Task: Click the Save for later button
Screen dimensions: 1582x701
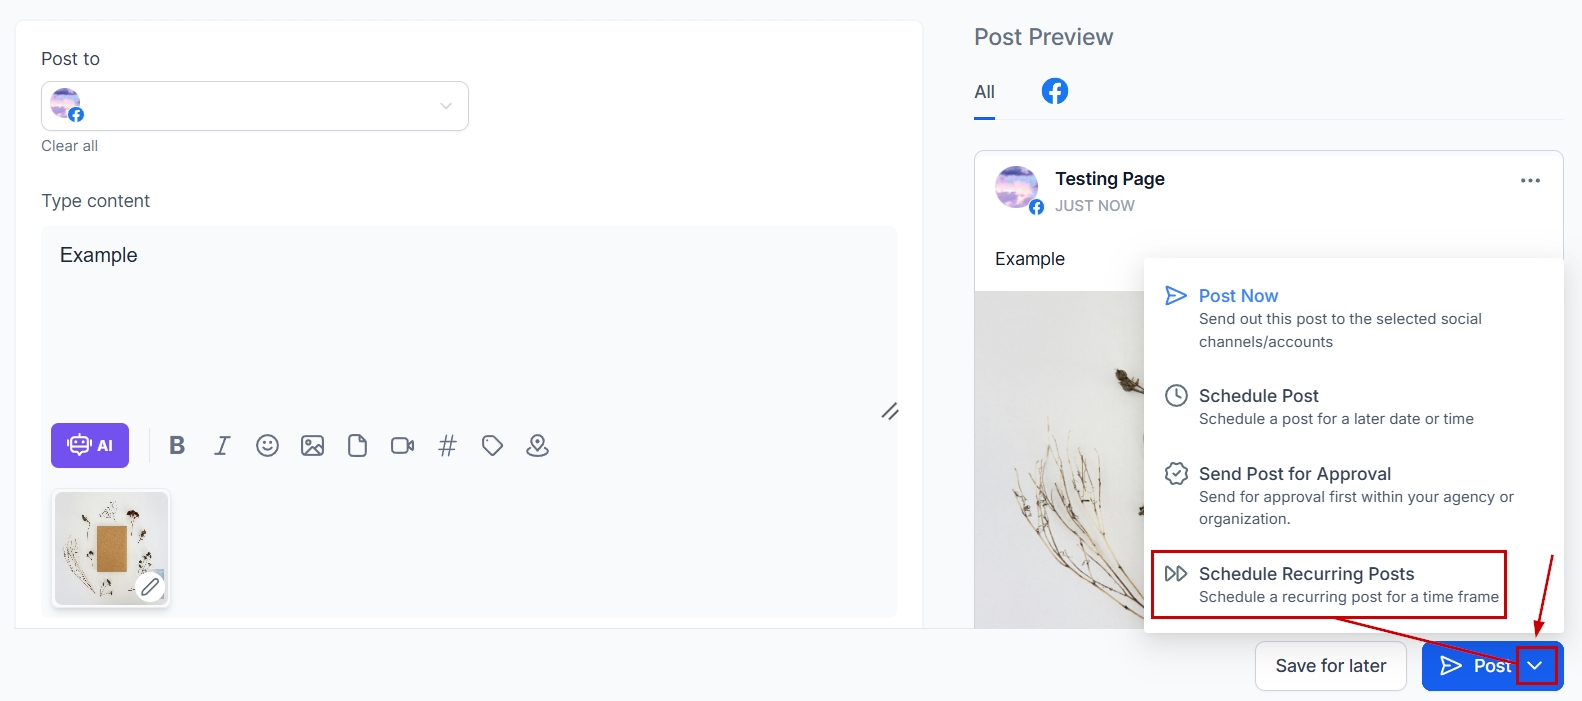Action: [1330, 666]
